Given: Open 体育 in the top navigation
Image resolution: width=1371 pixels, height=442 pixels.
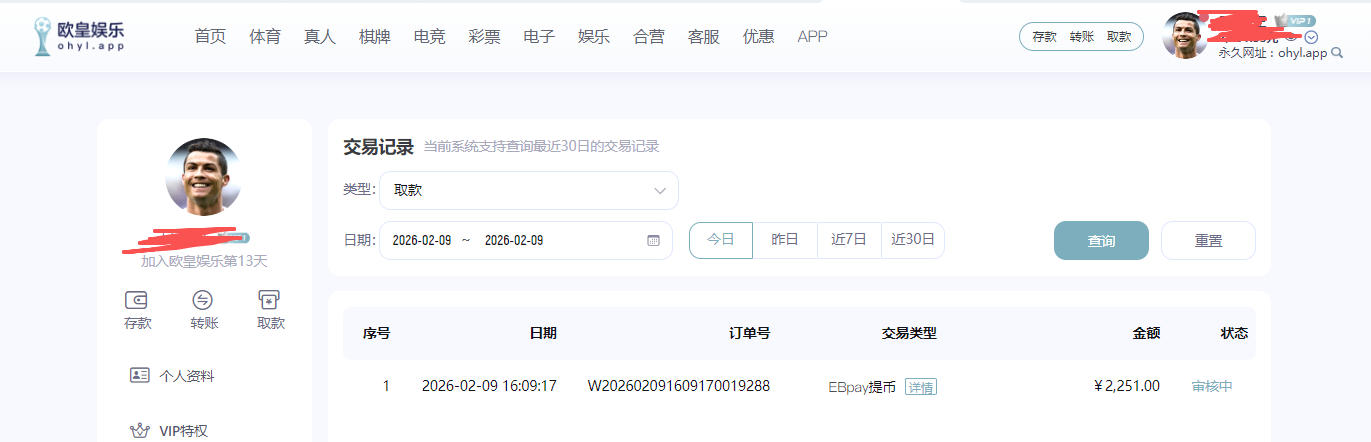Looking at the screenshot, I should (265, 37).
